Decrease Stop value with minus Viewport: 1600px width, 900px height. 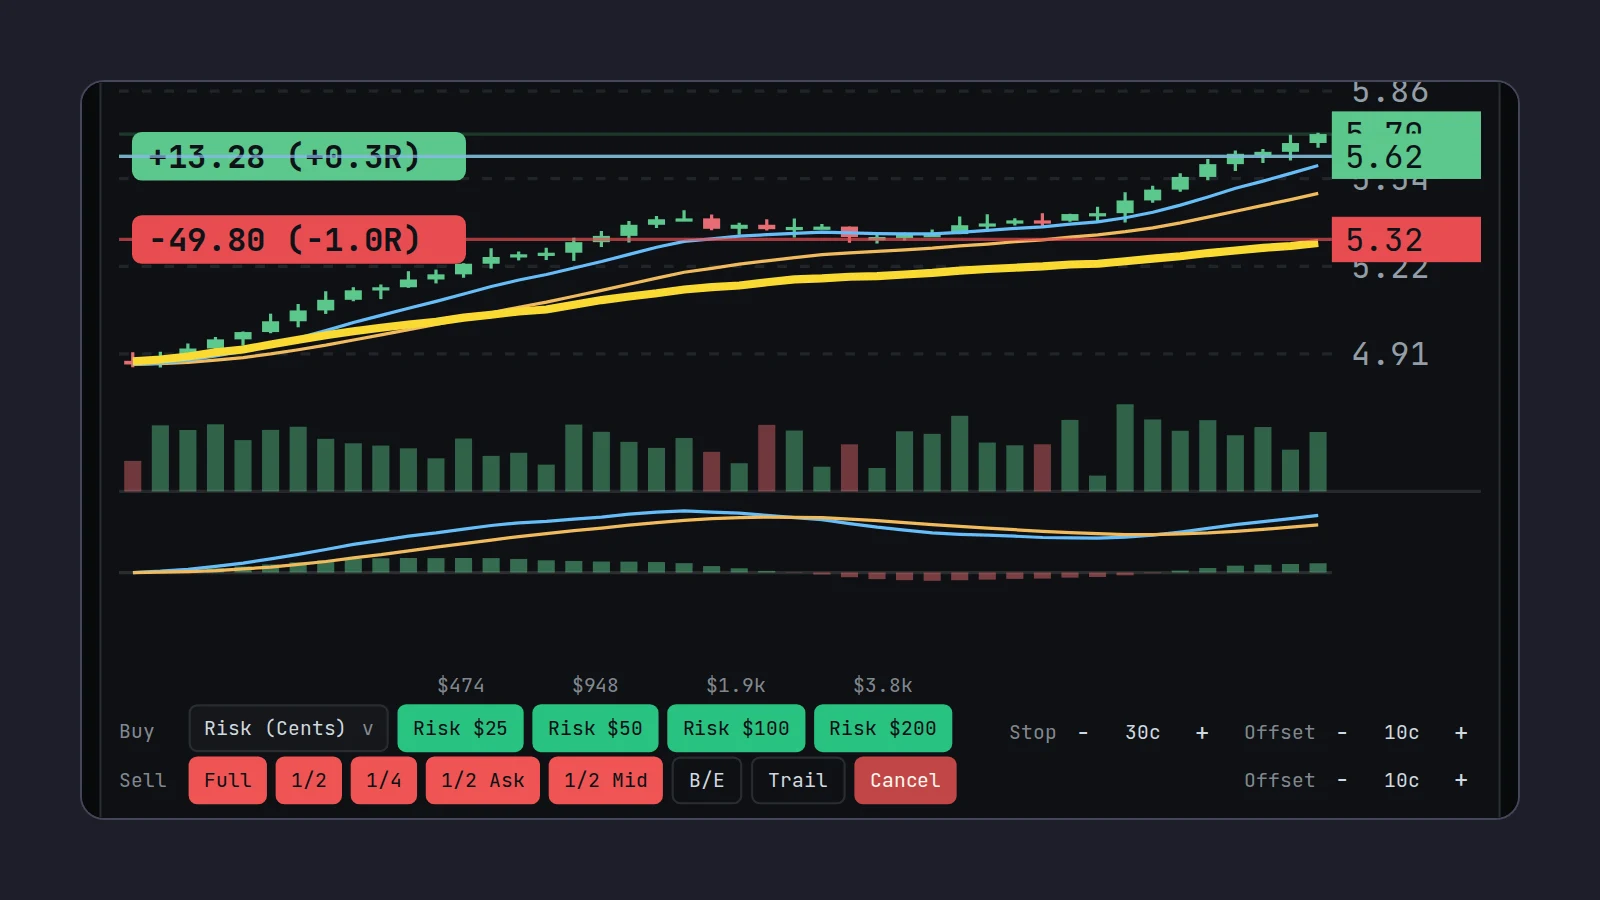click(1083, 733)
